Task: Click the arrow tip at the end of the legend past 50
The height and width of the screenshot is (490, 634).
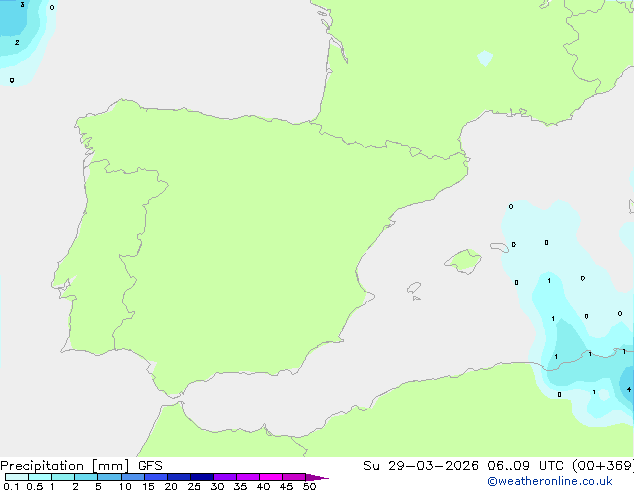Action: point(317,477)
